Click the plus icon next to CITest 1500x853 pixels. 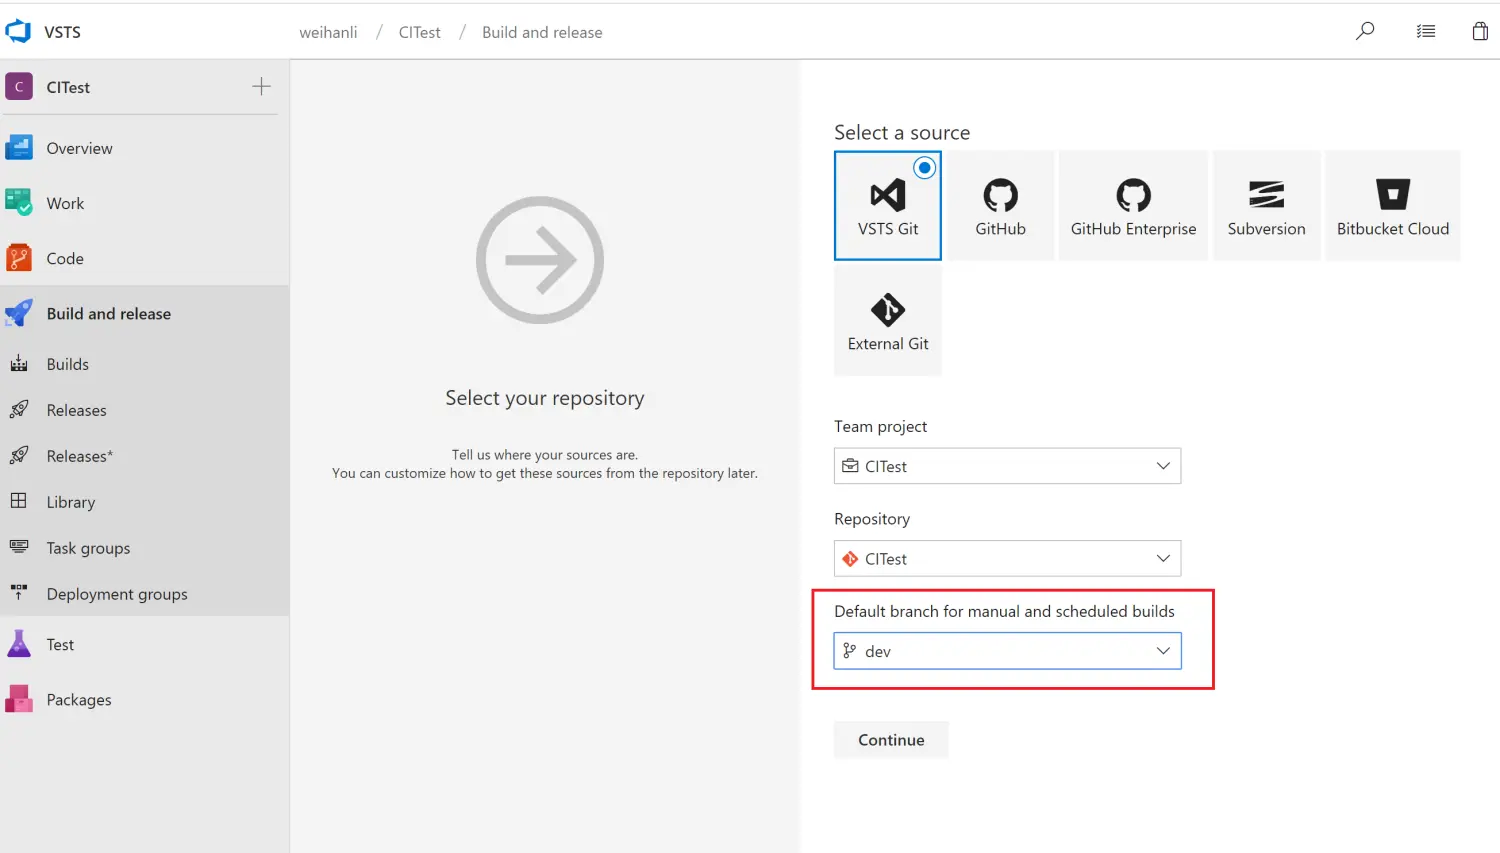(261, 86)
